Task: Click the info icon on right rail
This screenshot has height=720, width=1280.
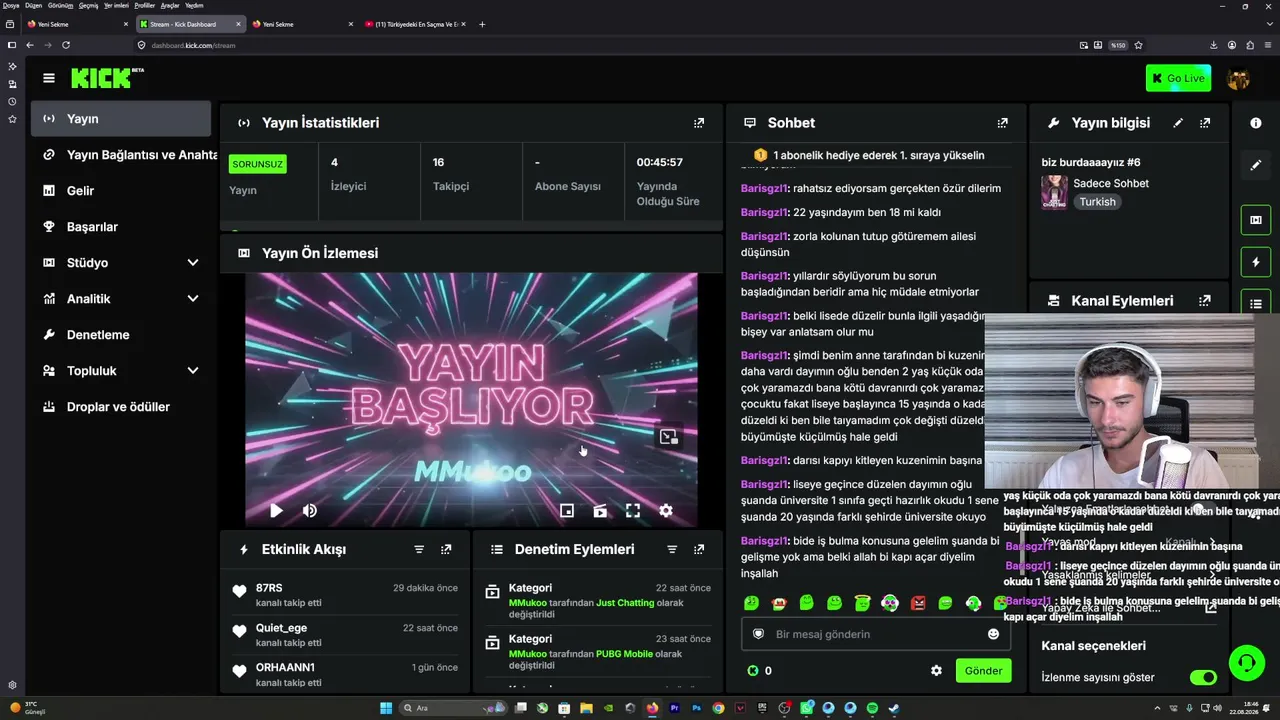Action: click(1256, 123)
